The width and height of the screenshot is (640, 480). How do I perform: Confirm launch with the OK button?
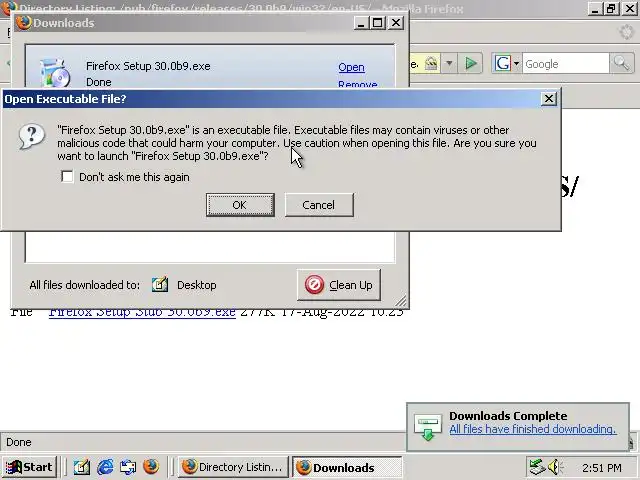240,205
